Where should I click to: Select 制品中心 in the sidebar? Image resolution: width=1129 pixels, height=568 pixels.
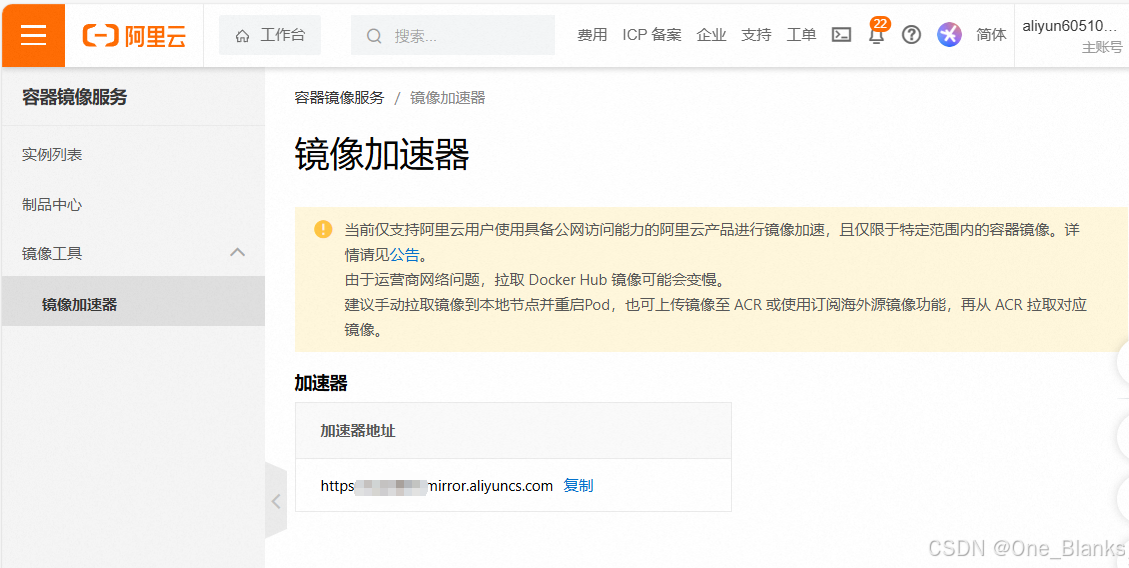pos(133,204)
